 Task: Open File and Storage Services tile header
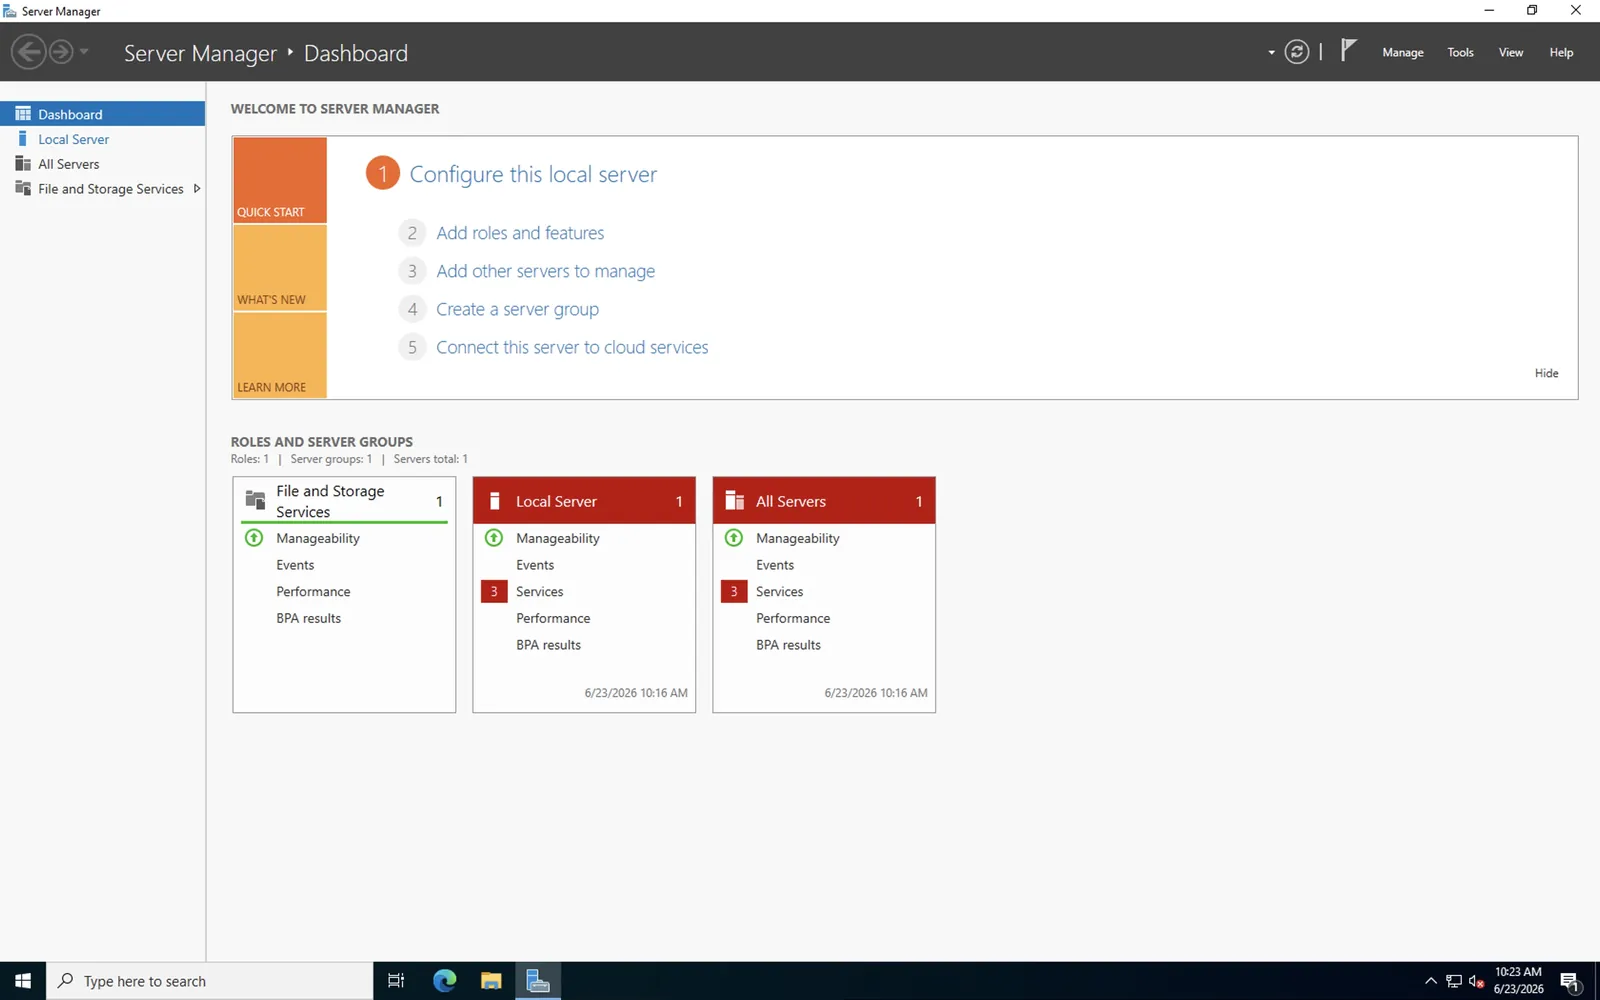click(344, 501)
